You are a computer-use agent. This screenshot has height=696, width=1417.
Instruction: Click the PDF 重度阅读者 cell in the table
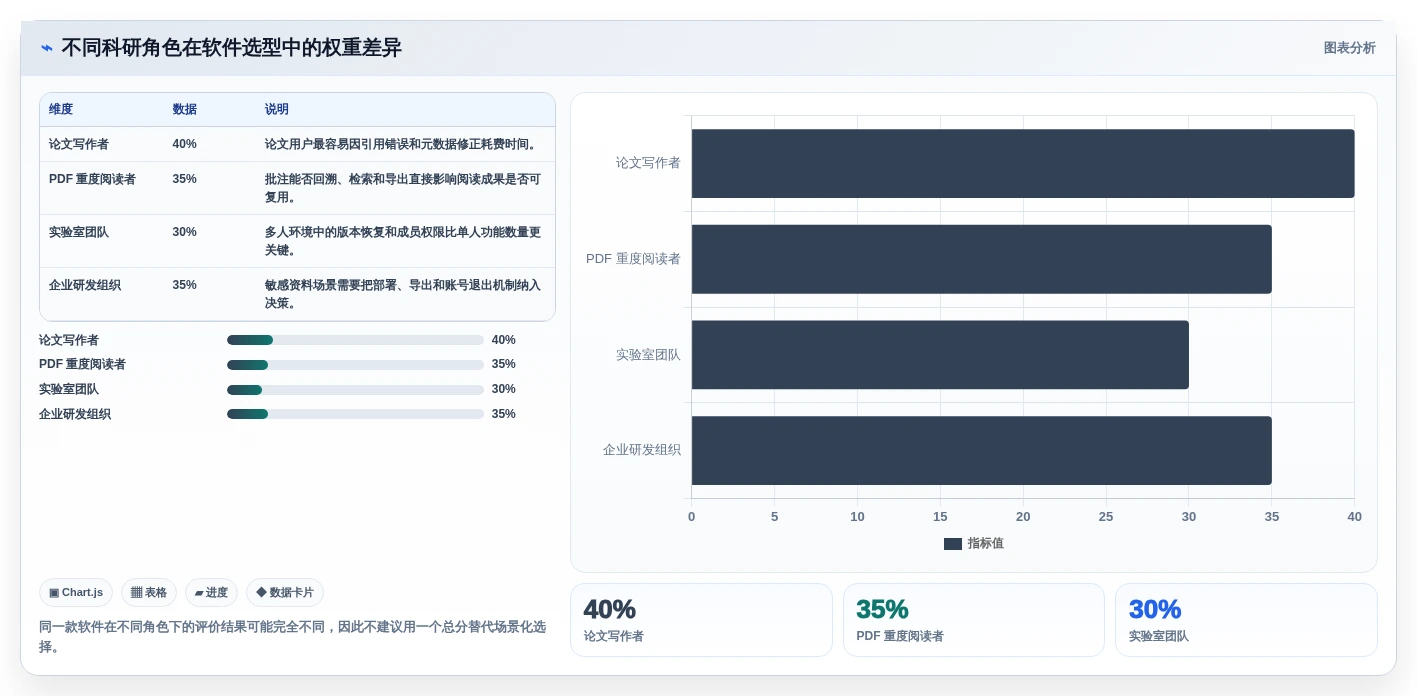click(x=92, y=179)
